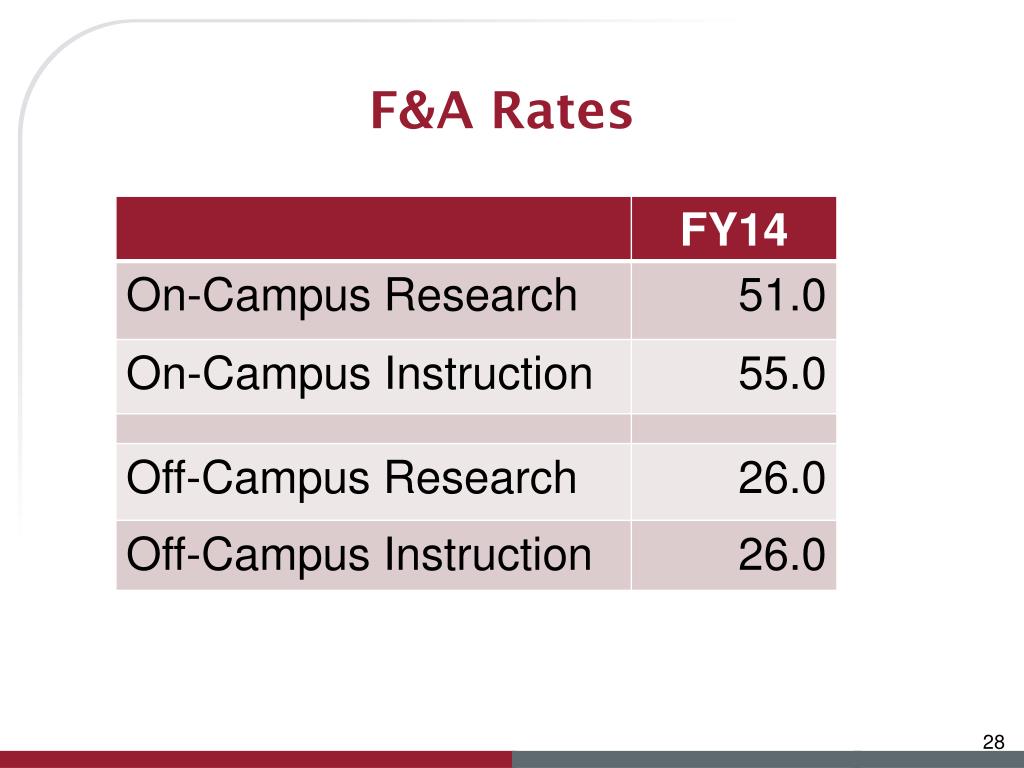This screenshot has width=1024, height=768.
Task: Click the F&A Rates slide title
Action: (x=502, y=110)
